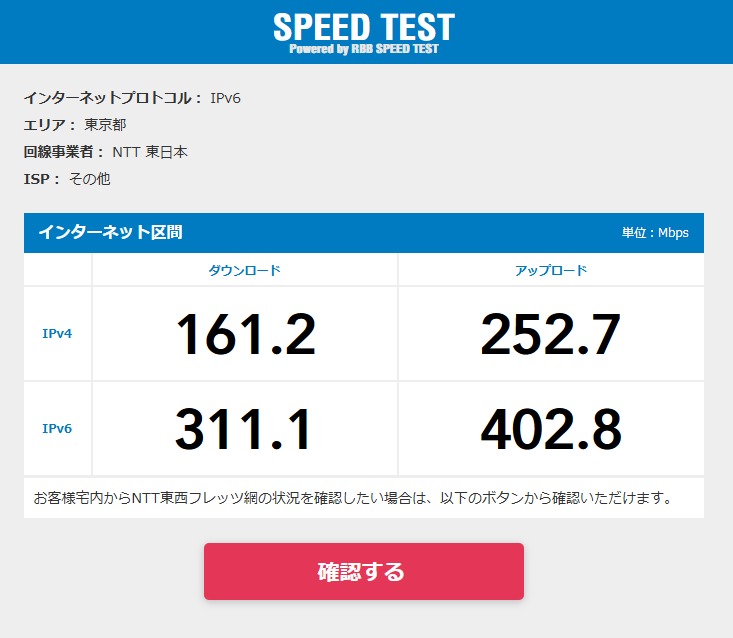Click the IPv4 row label

click(x=57, y=333)
